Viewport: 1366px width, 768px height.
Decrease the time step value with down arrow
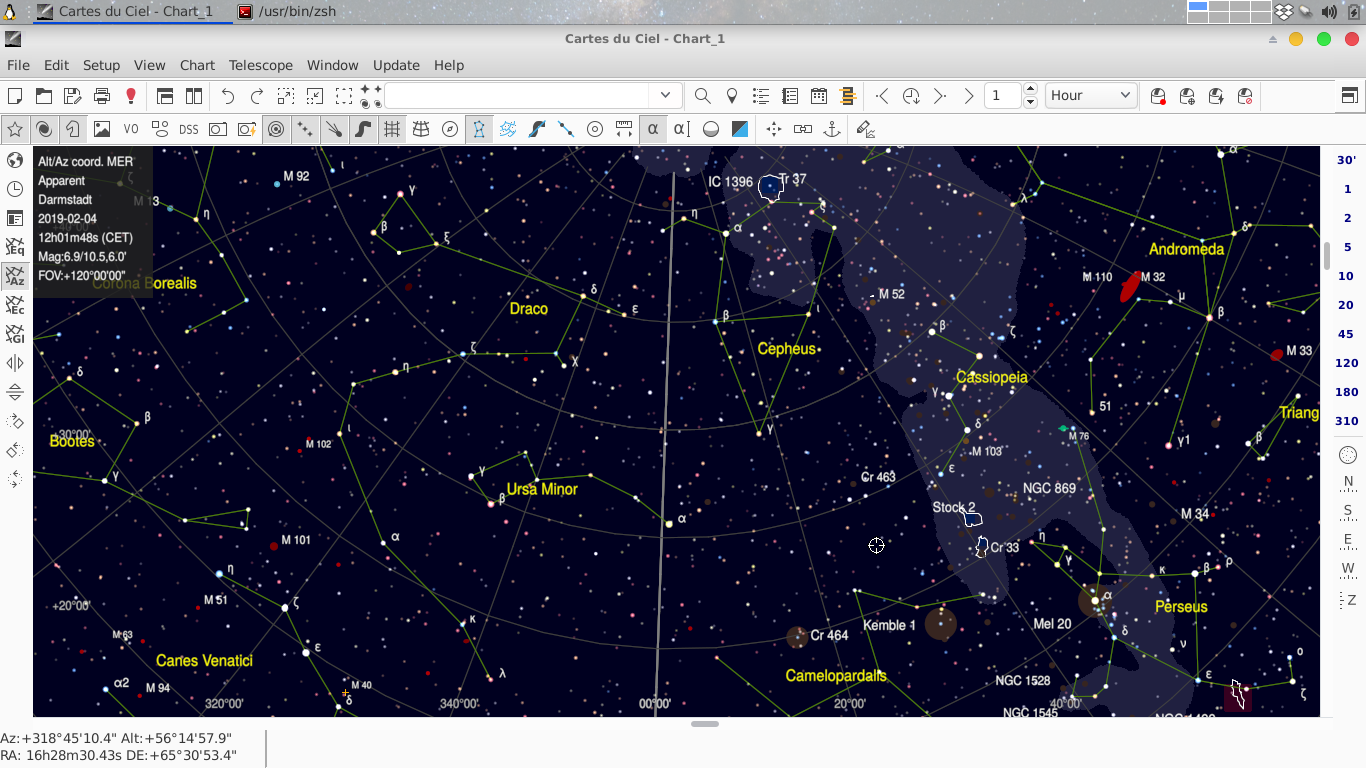pyautogui.click(x=1030, y=102)
